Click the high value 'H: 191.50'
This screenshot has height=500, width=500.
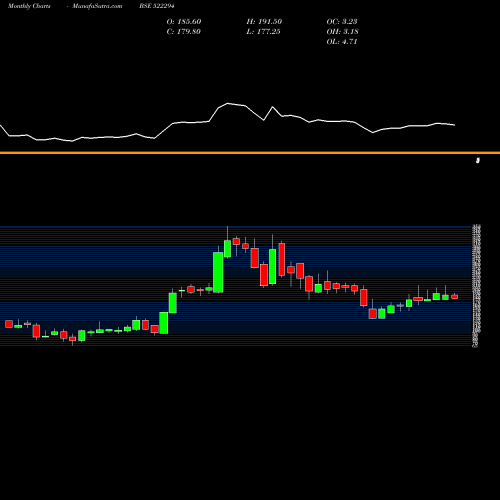click(264, 22)
